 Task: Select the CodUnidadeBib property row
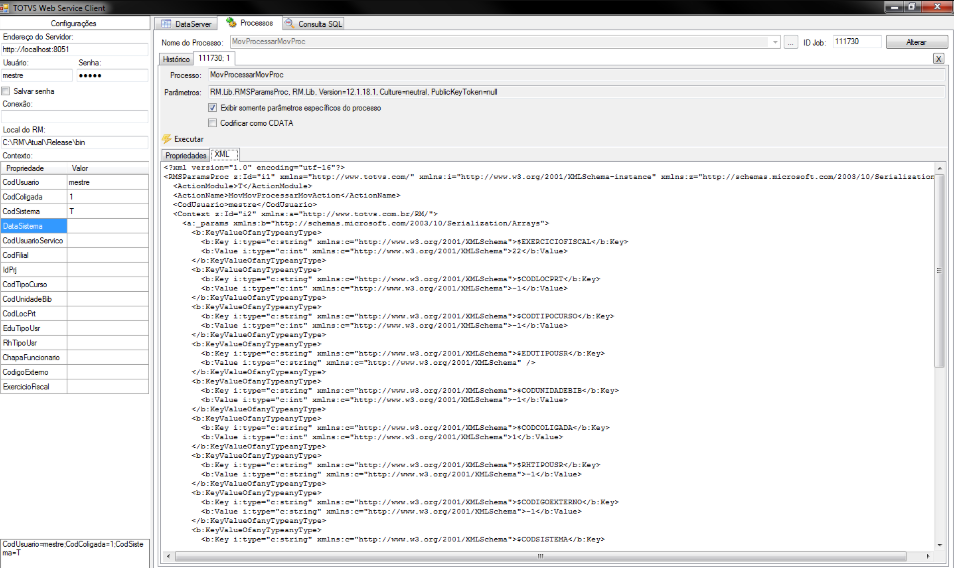(x=74, y=299)
